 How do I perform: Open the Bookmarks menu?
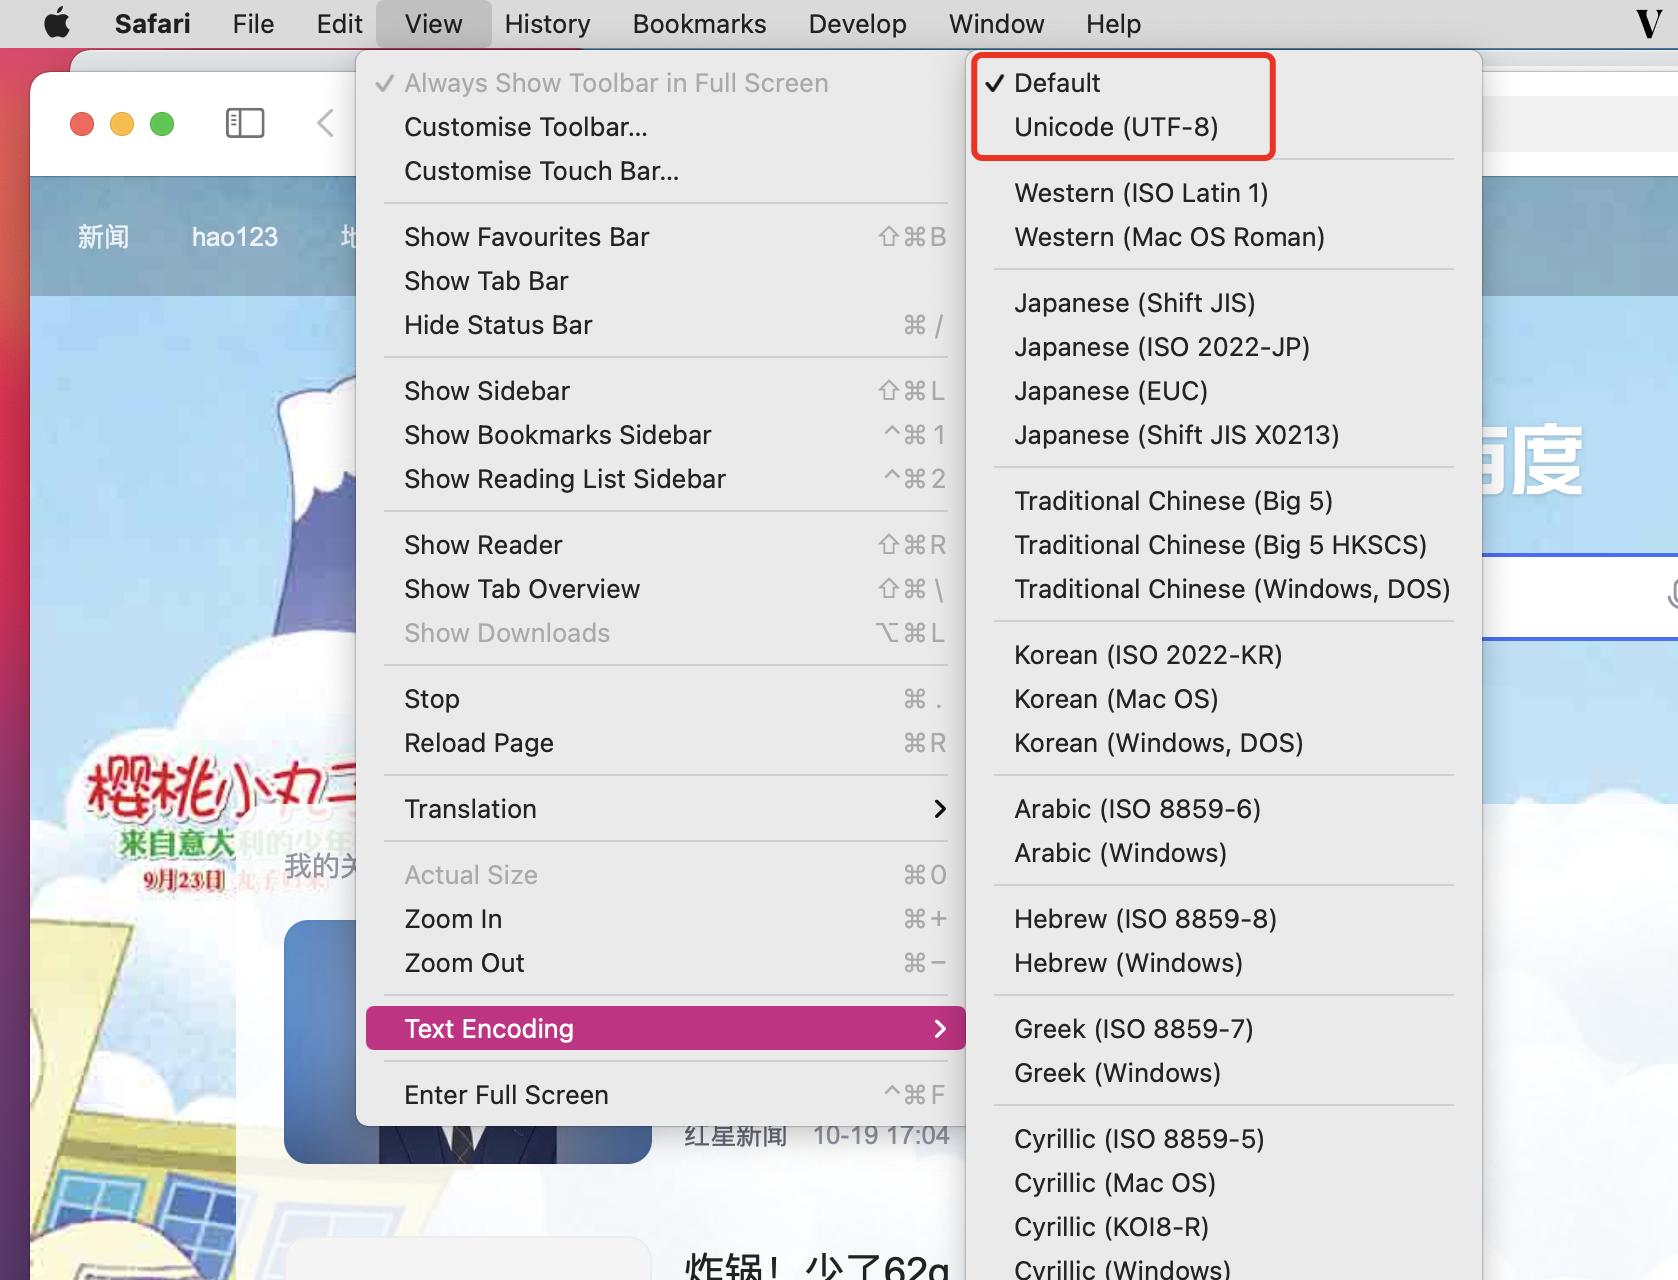pyautogui.click(x=699, y=24)
